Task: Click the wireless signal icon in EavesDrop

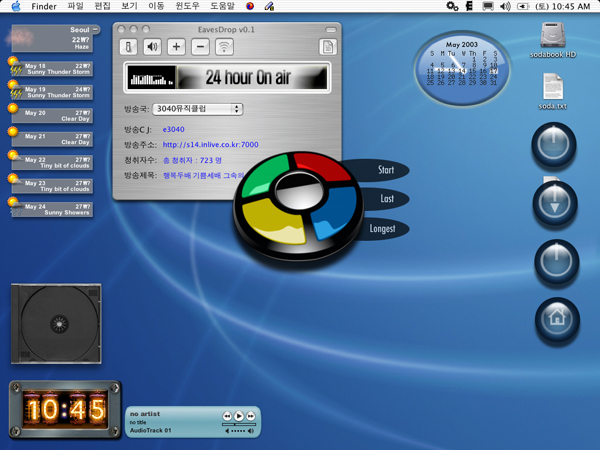Action: (x=224, y=47)
